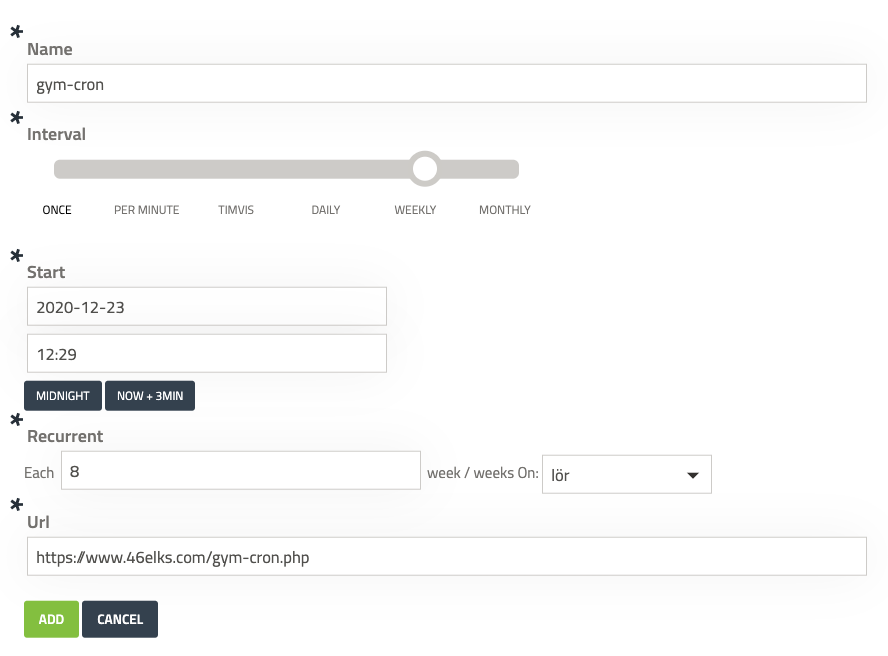Click the Recurrent section label
The image size is (888, 656).
[65, 437]
